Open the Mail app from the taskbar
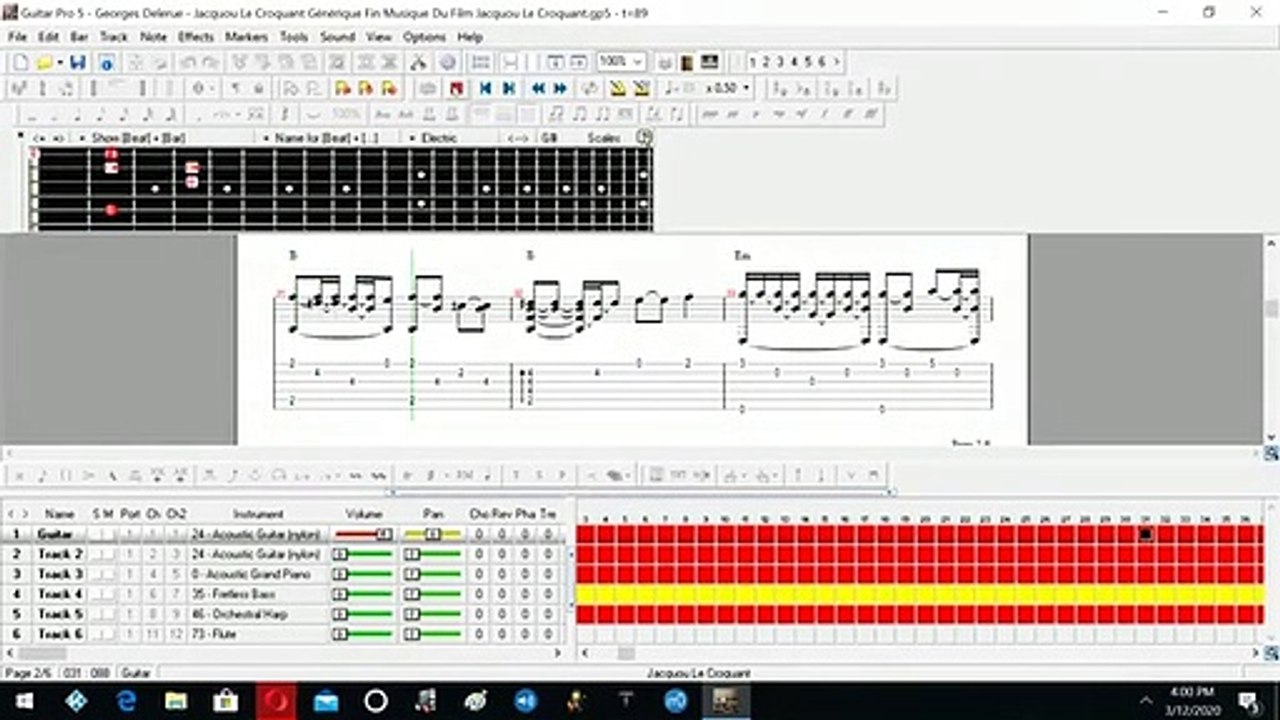Image resolution: width=1280 pixels, height=720 pixels. (x=326, y=701)
